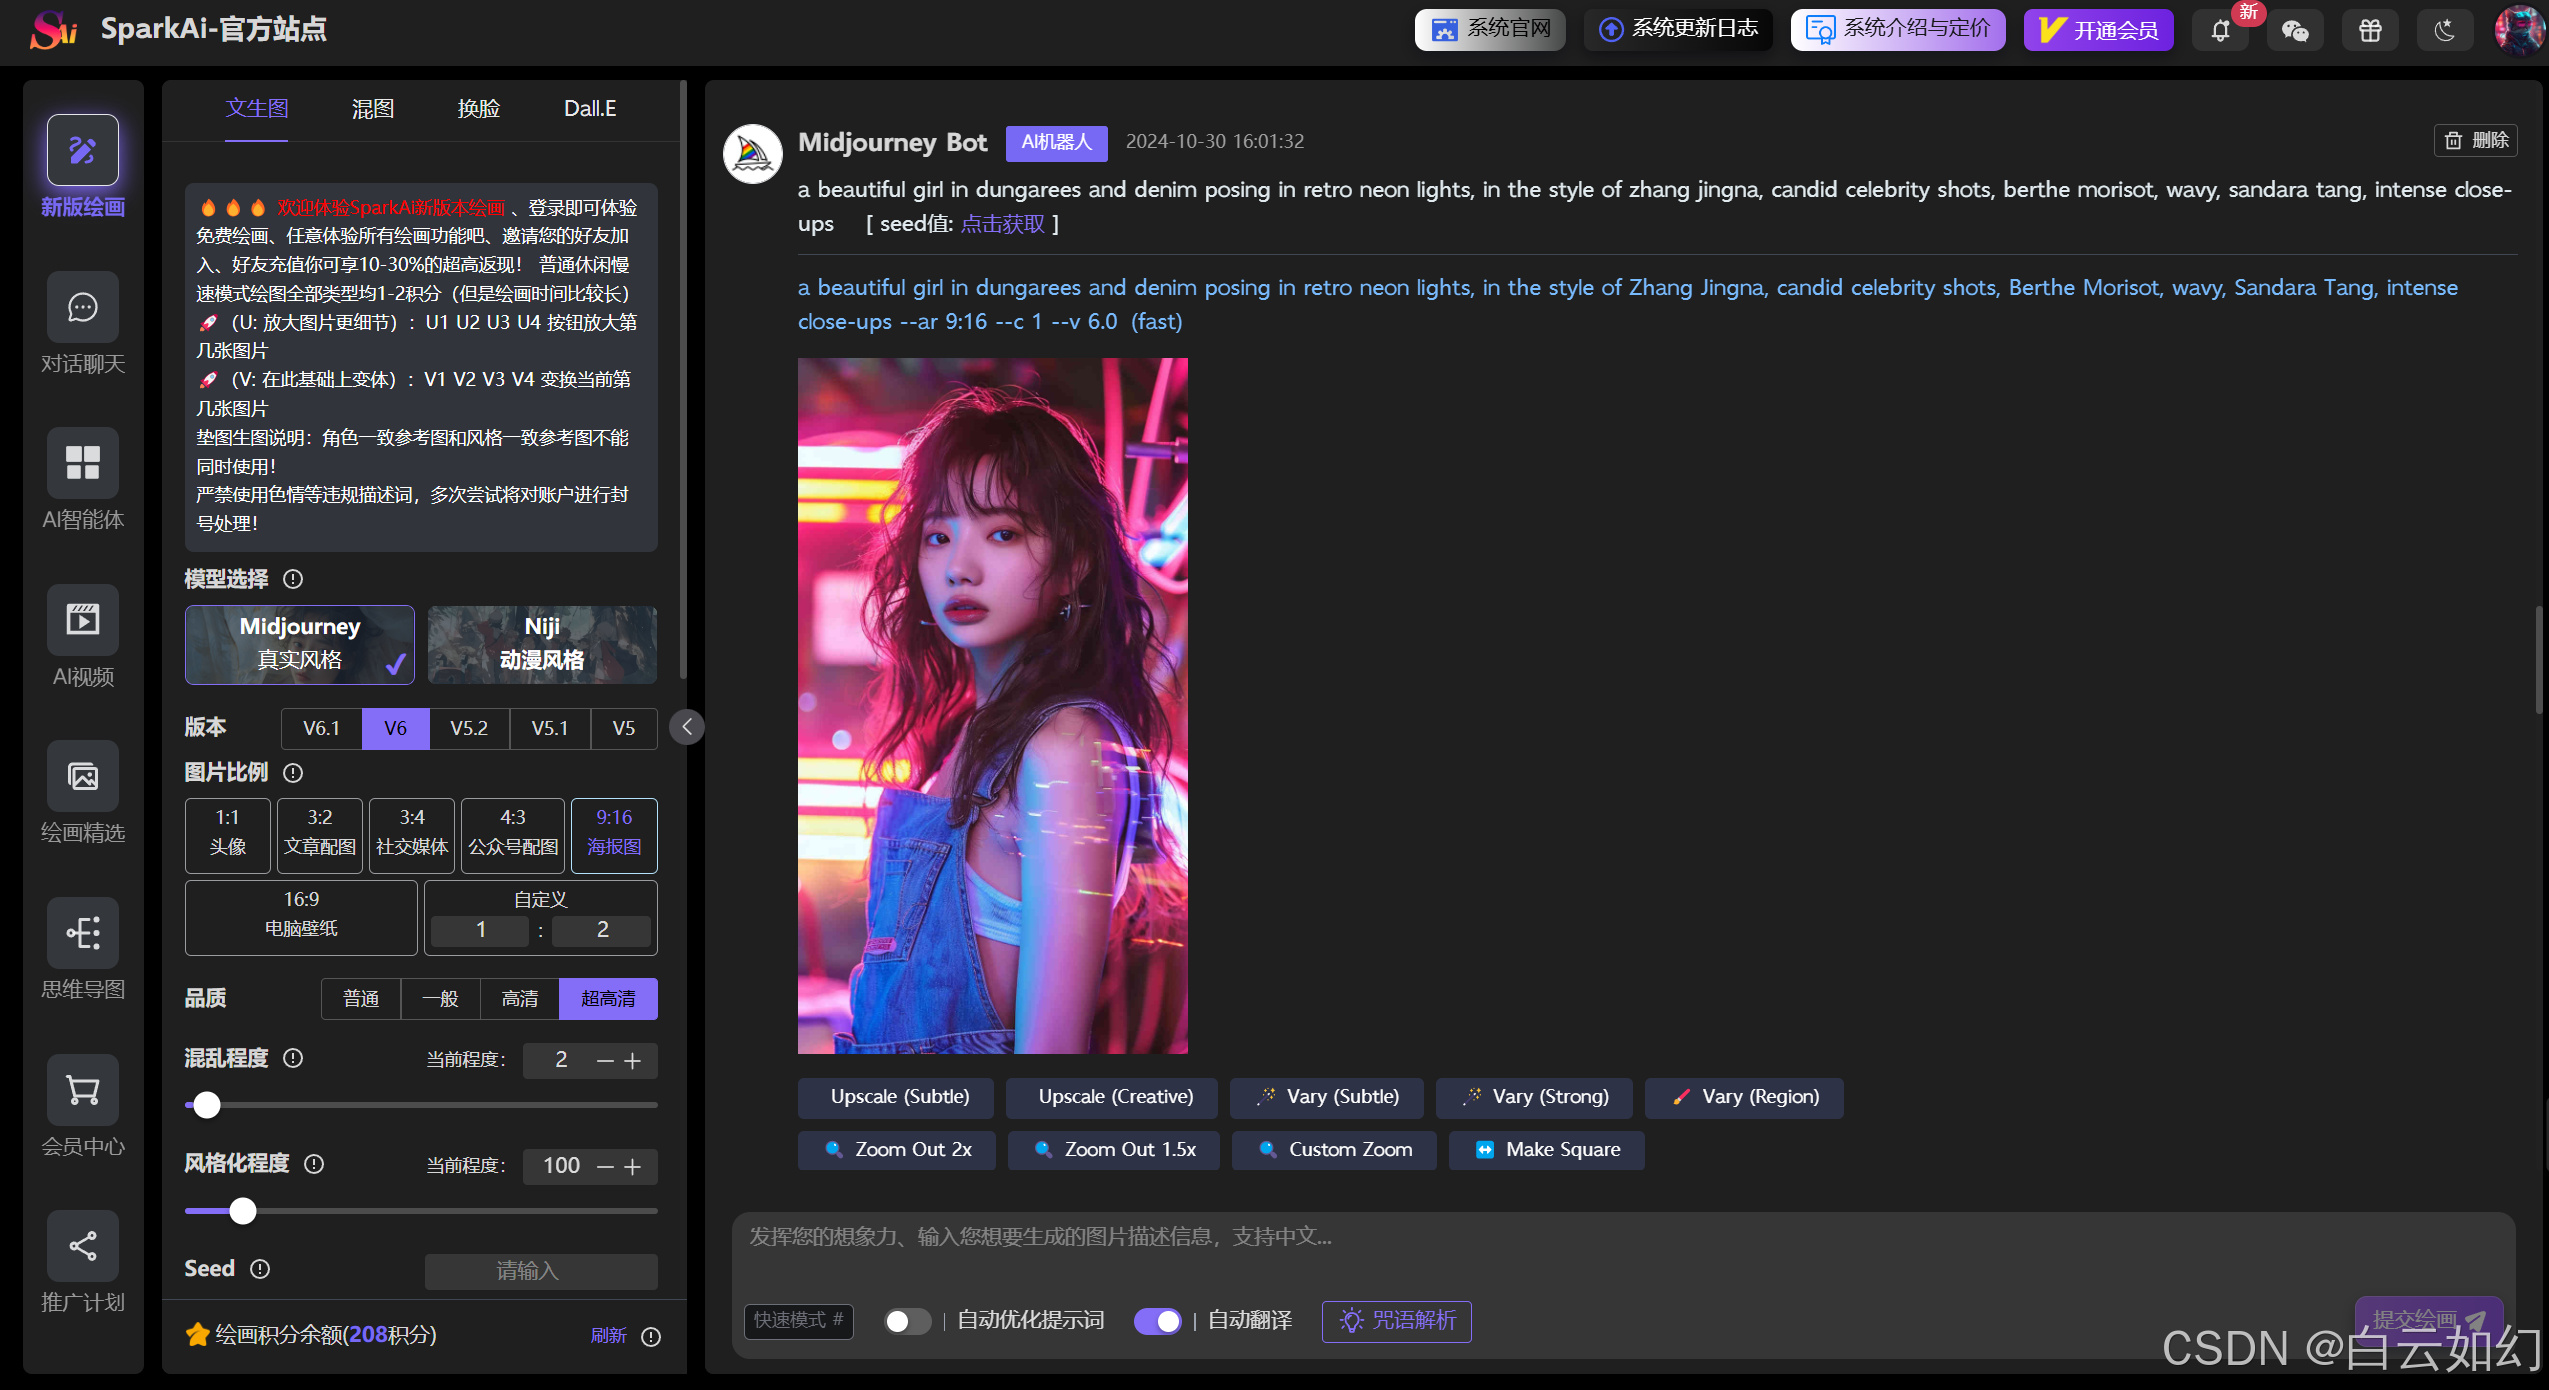Click Vary (Strong) button

[x=1534, y=1097]
